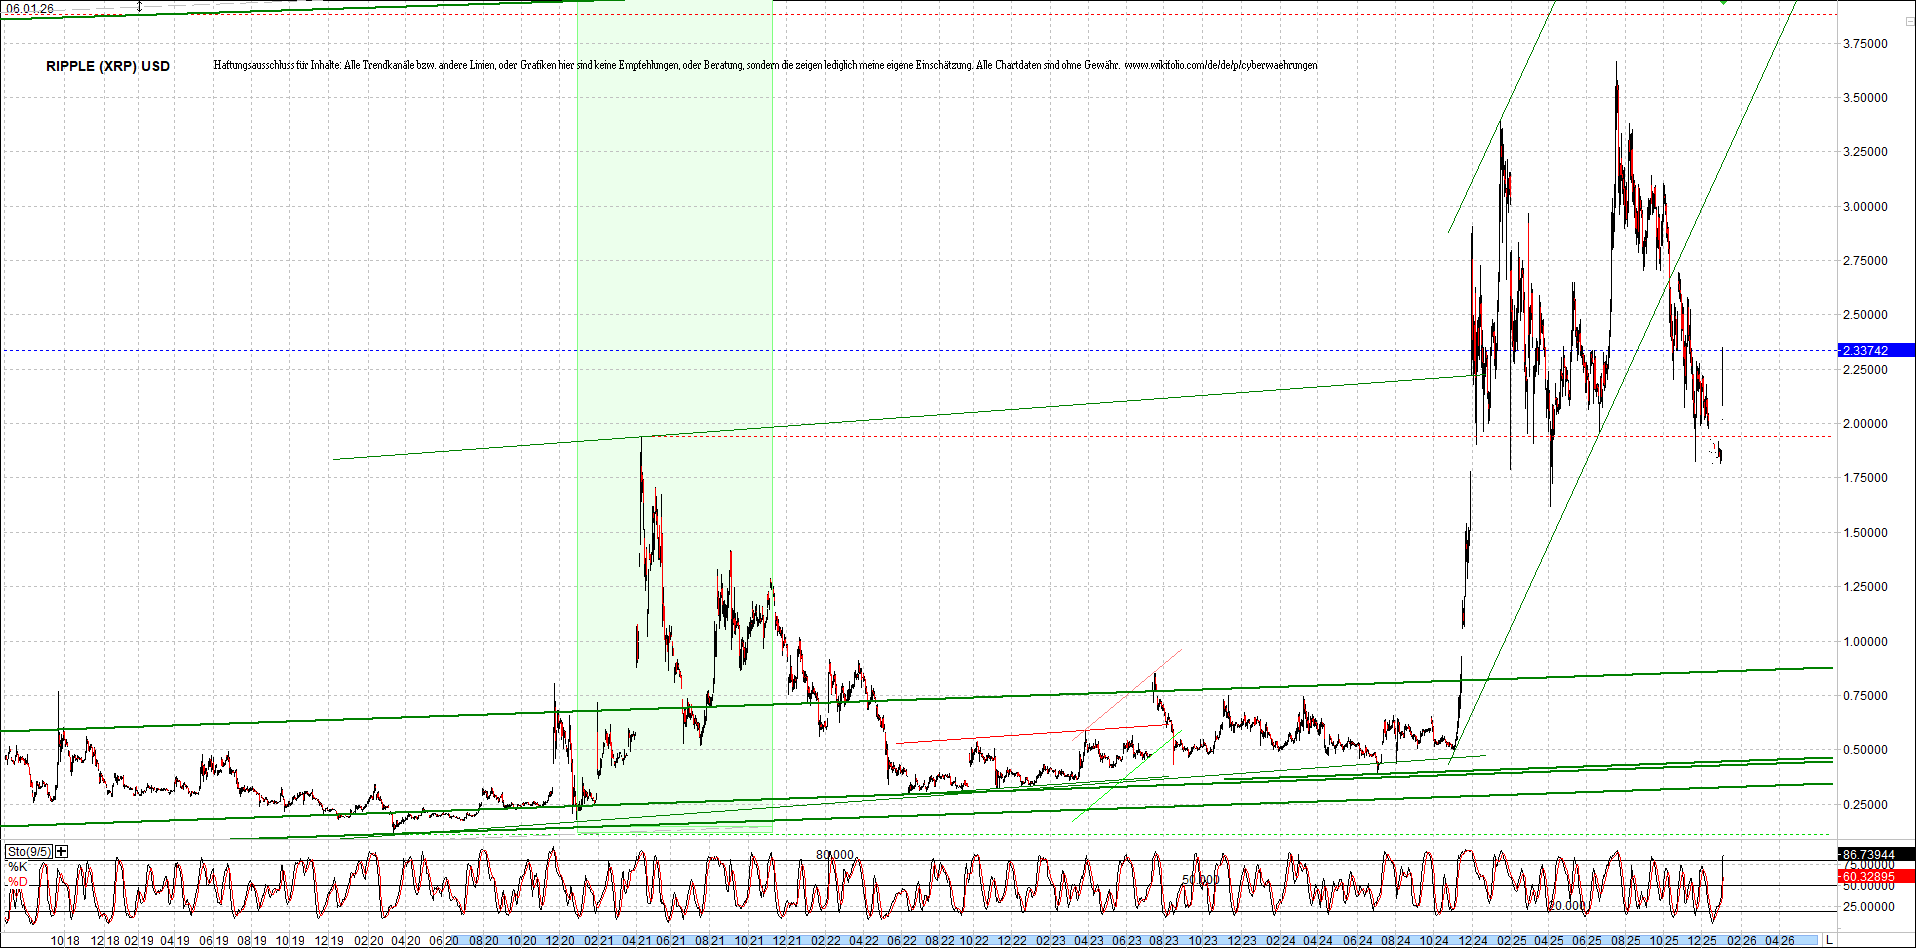Open the wikifolio.com link in disclaimer
This screenshot has width=1916, height=948.
pyautogui.click(x=1220, y=65)
